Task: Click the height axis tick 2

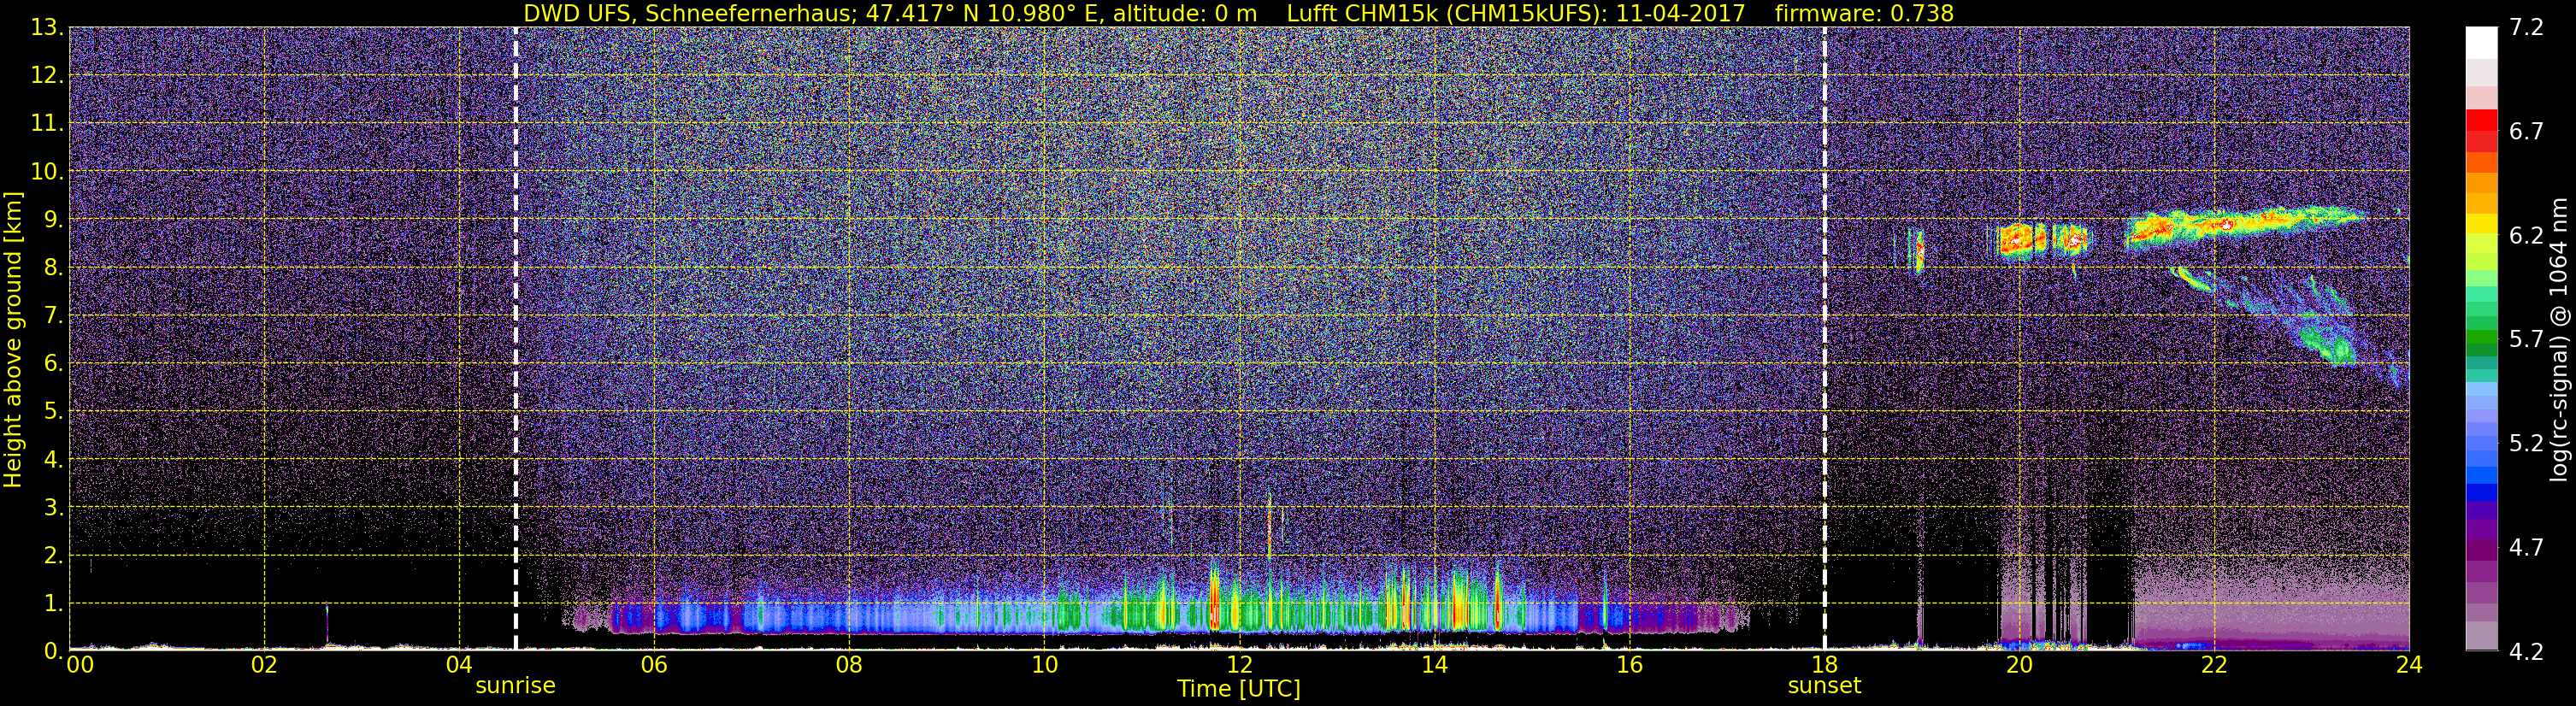Action: [x=52, y=556]
